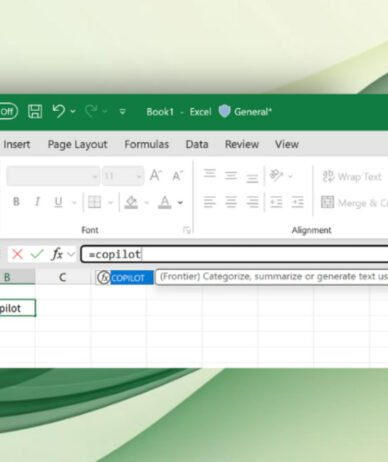Screen dimensions: 388x462
Task: Open the Font settings dialog launcher
Action: 187,230
